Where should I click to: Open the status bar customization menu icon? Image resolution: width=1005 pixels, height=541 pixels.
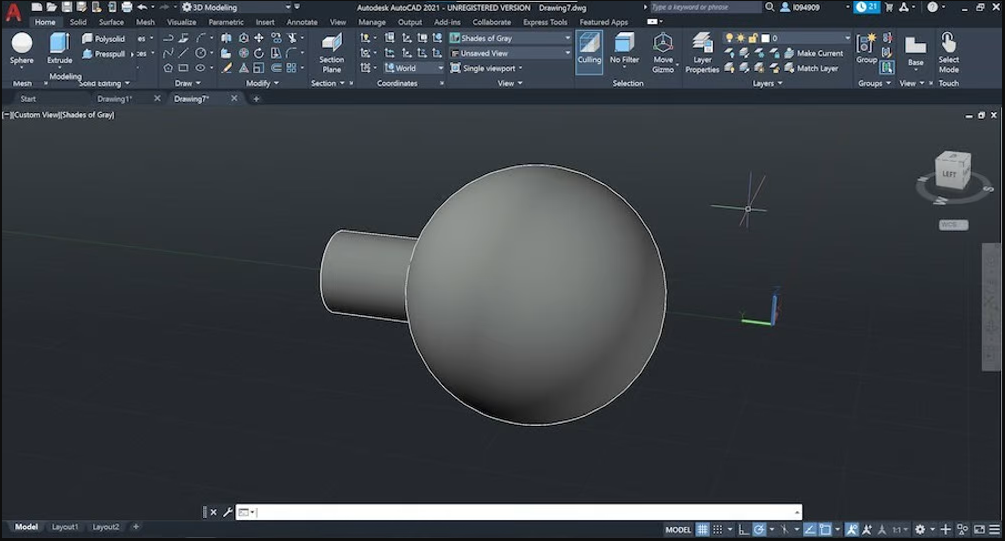[x=995, y=529]
